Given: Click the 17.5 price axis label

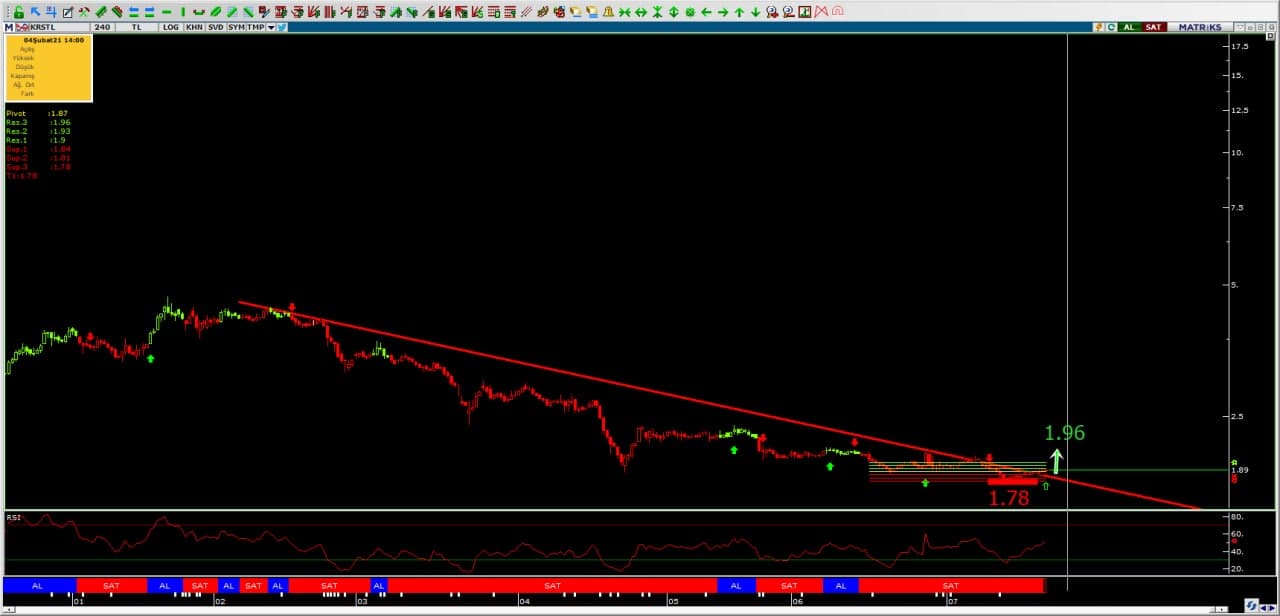Looking at the screenshot, I should (1239, 47).
